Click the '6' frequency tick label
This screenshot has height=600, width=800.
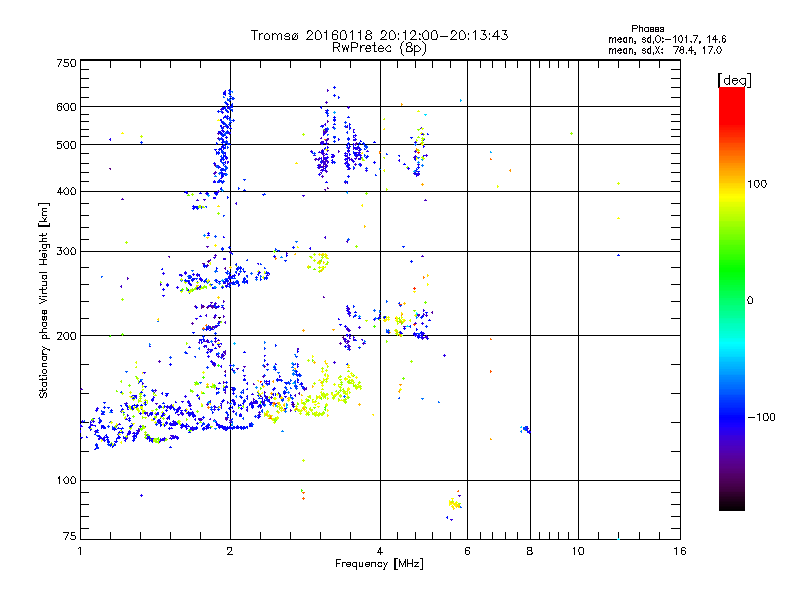(467, 551)
